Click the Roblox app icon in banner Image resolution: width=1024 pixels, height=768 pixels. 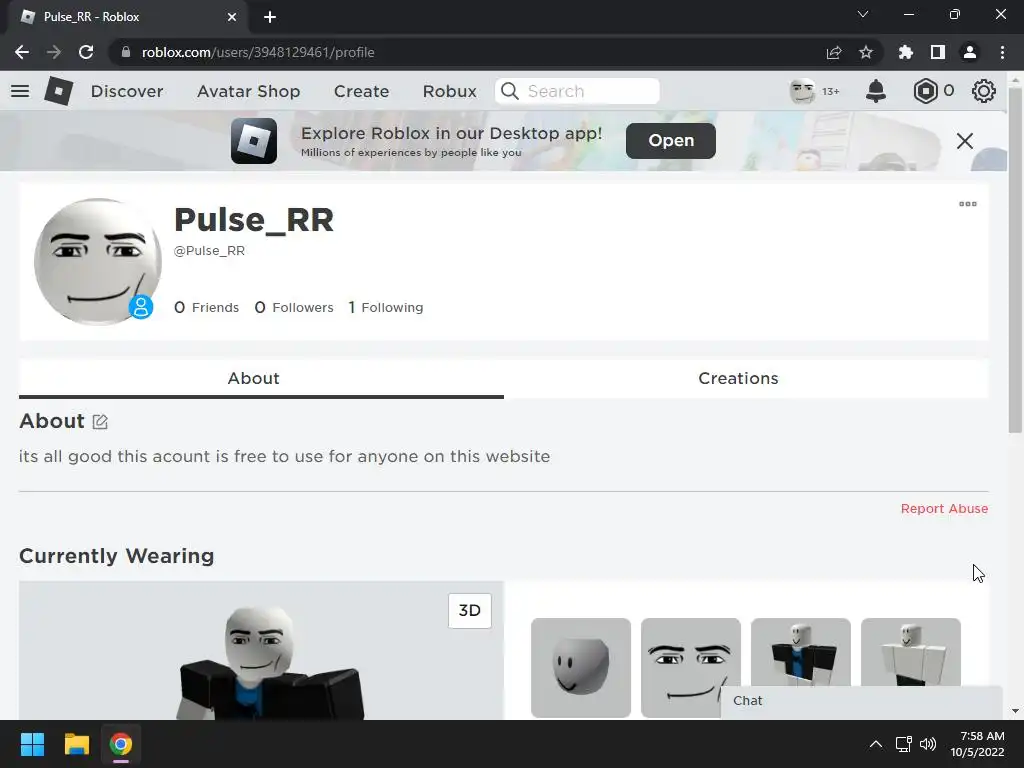point(254,141)
